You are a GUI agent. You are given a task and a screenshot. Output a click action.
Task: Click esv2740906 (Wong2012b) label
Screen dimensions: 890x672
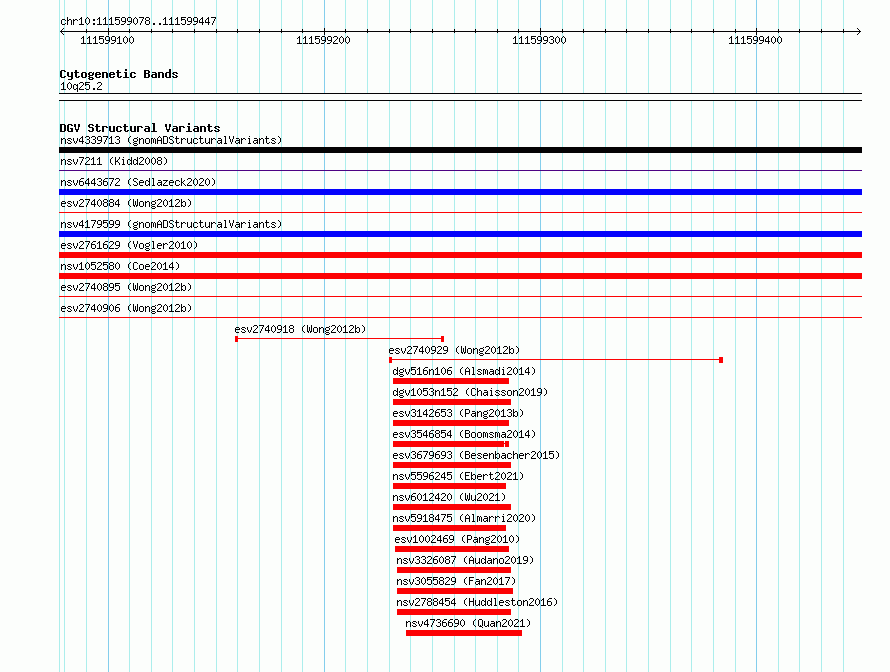tap(126, 308)
